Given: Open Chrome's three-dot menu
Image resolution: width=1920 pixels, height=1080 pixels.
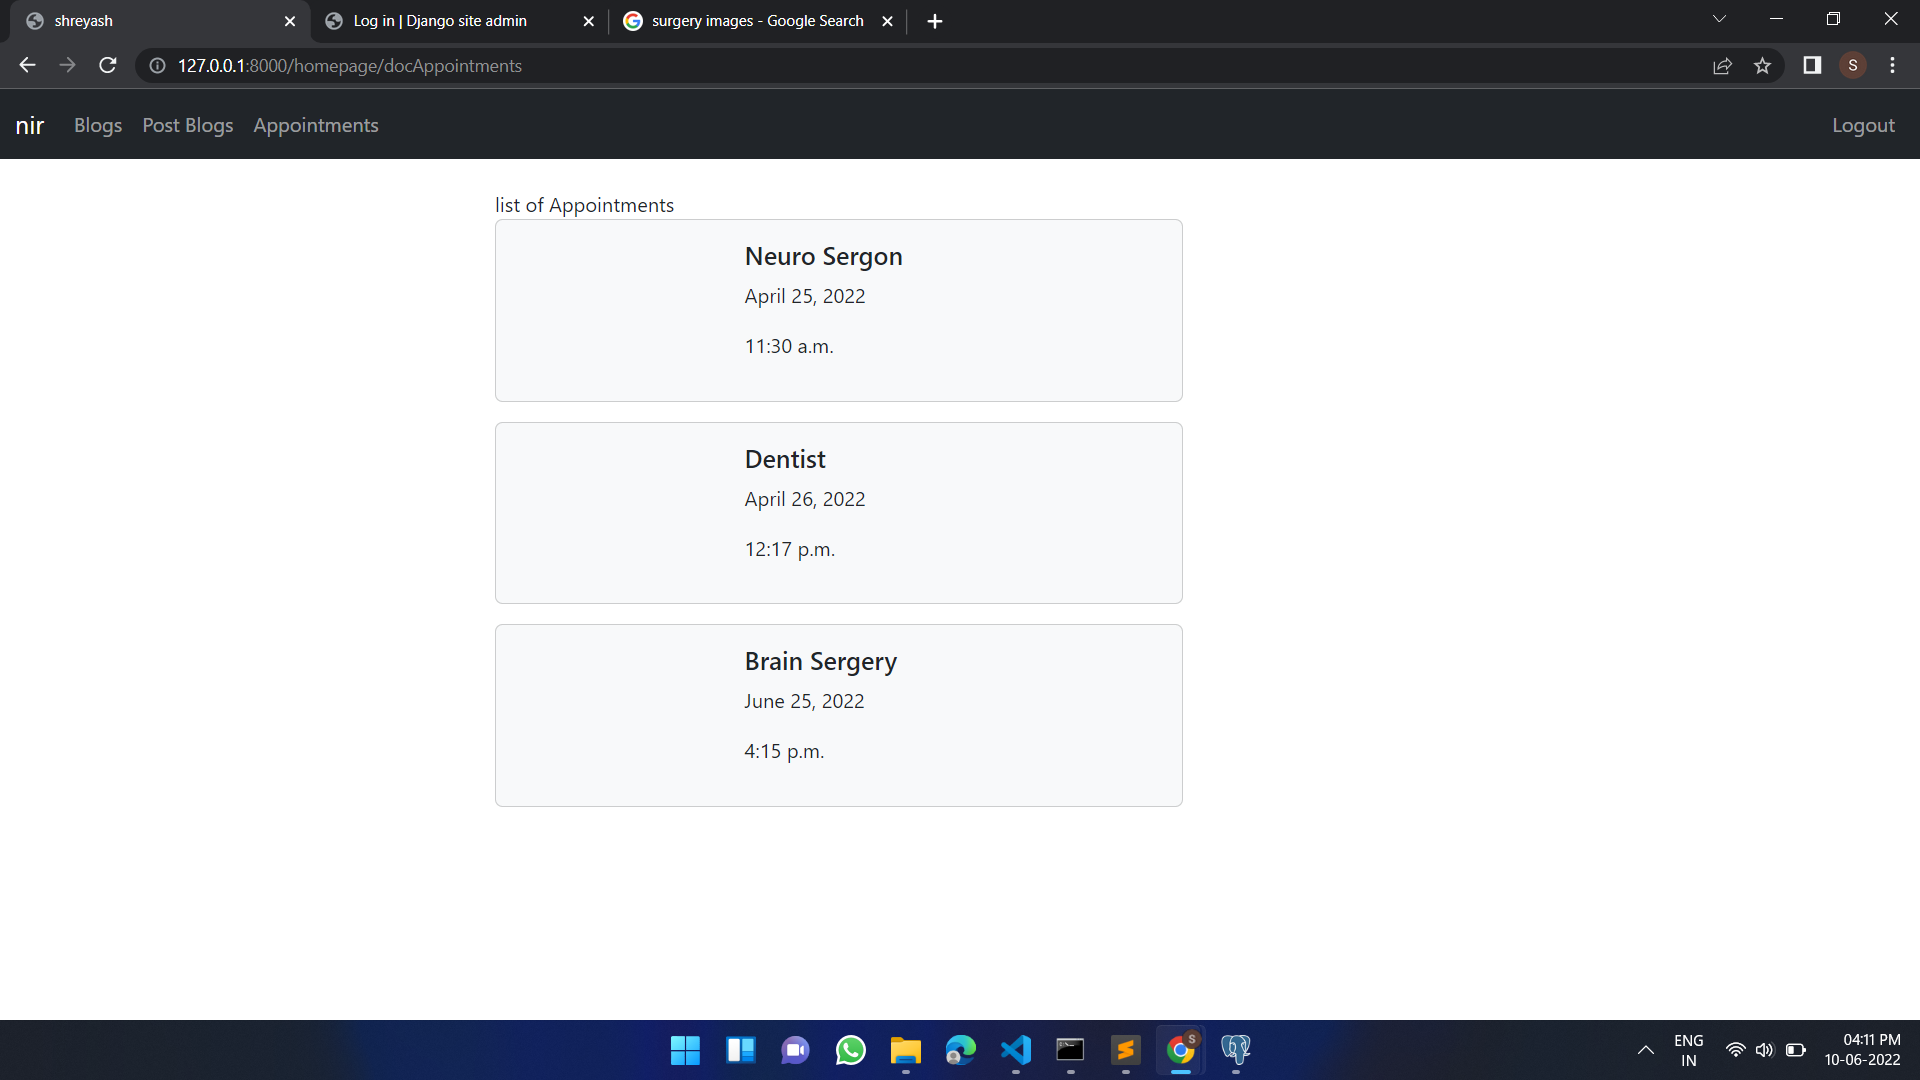Looking at the screenshot, I should [x=1892, y=65].
